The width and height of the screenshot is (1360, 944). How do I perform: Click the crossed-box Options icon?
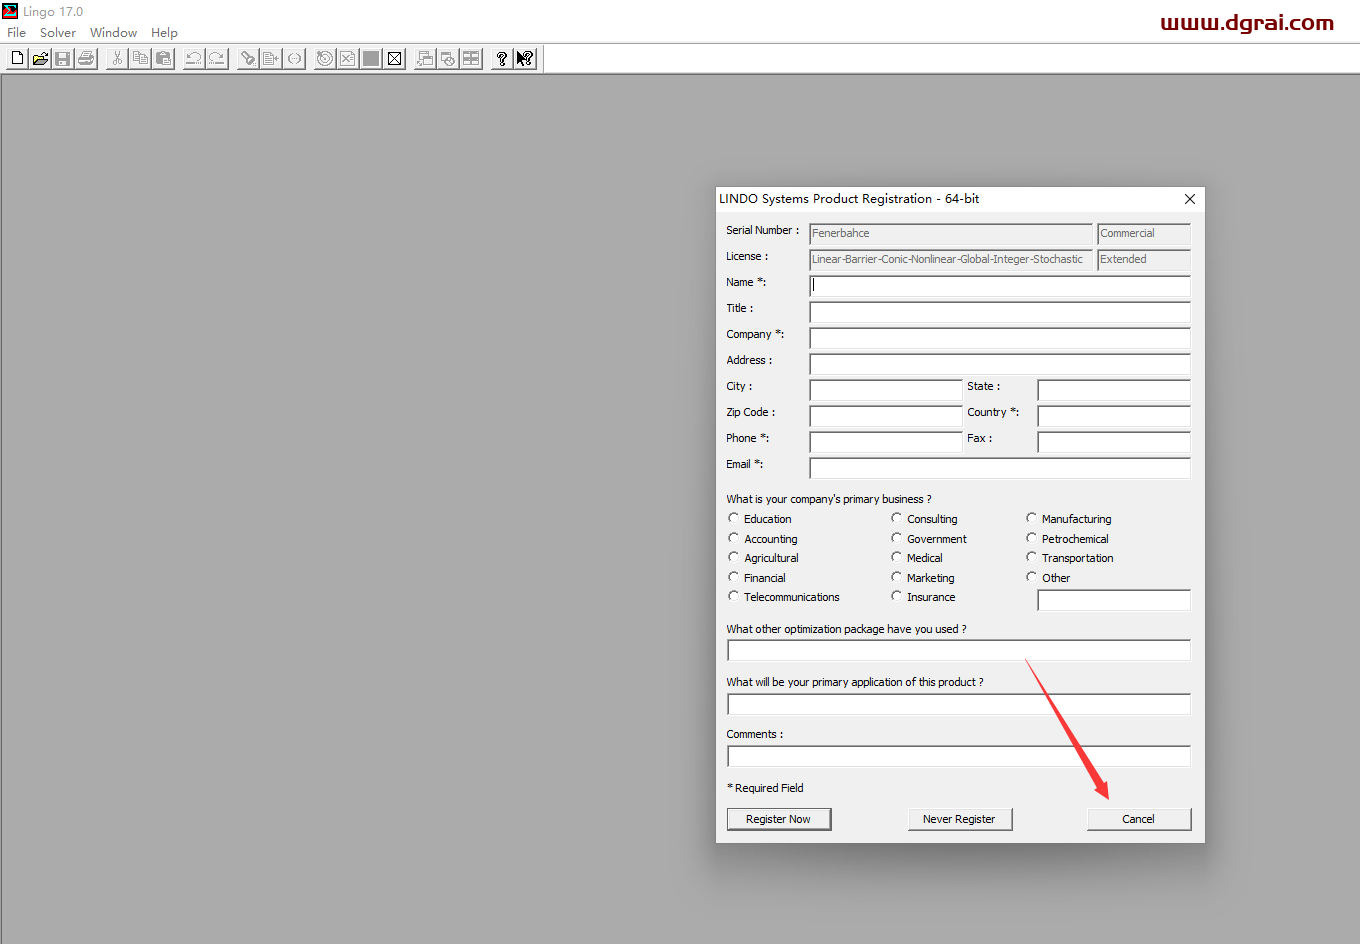click(x=394, y=59)
